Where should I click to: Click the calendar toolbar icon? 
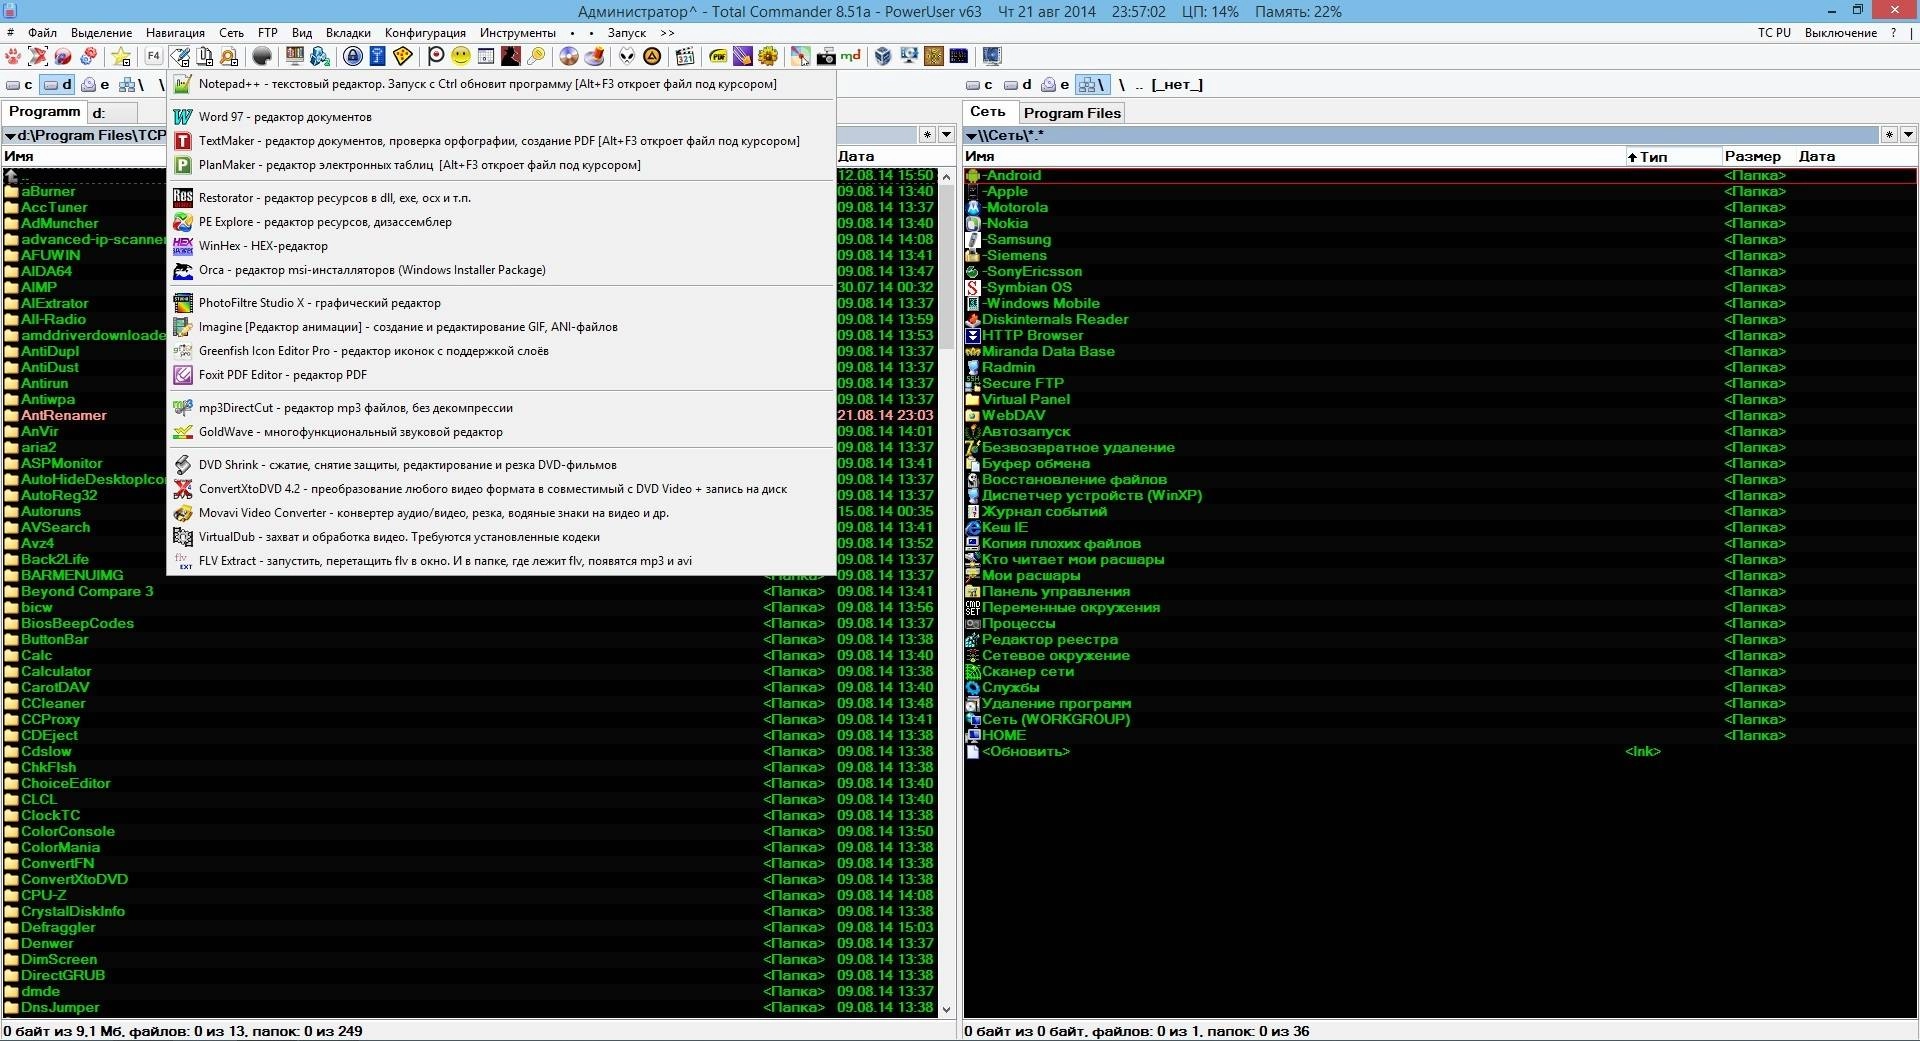pyautogui.click(x=486, y=56)
